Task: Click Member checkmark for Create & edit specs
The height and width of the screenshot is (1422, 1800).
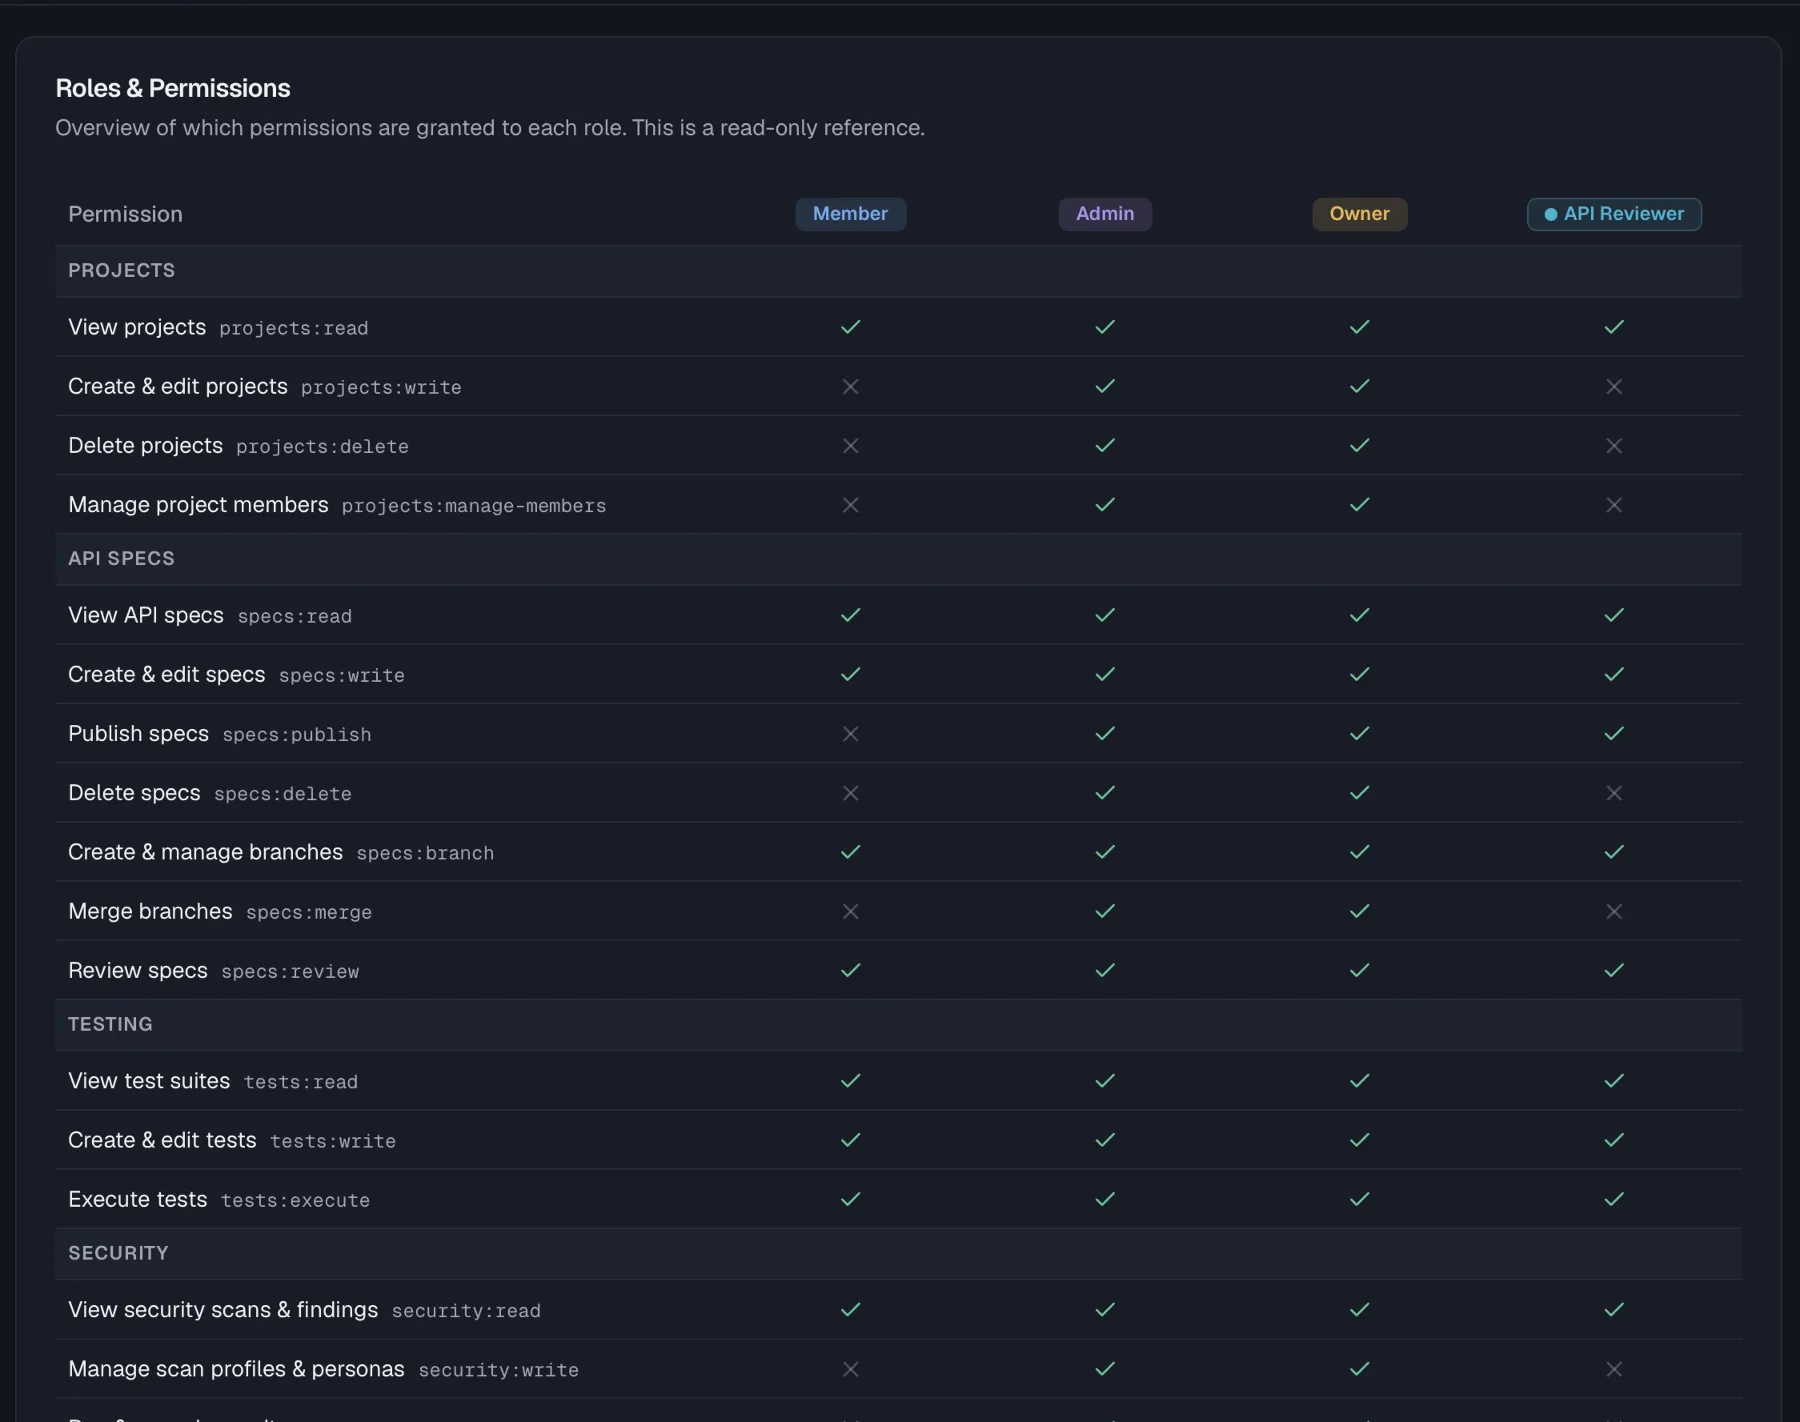Action: click(x=850, y=674)
